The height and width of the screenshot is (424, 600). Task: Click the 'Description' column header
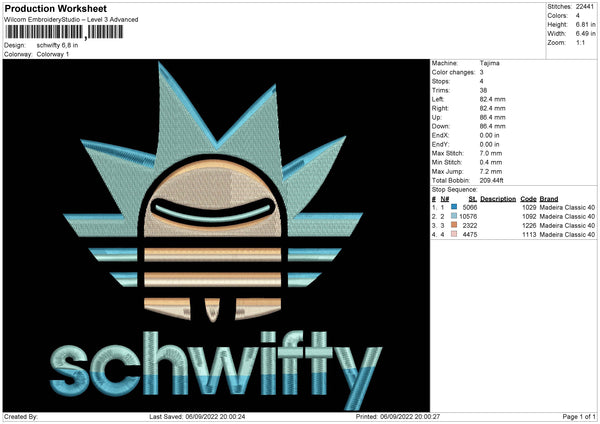498,199
